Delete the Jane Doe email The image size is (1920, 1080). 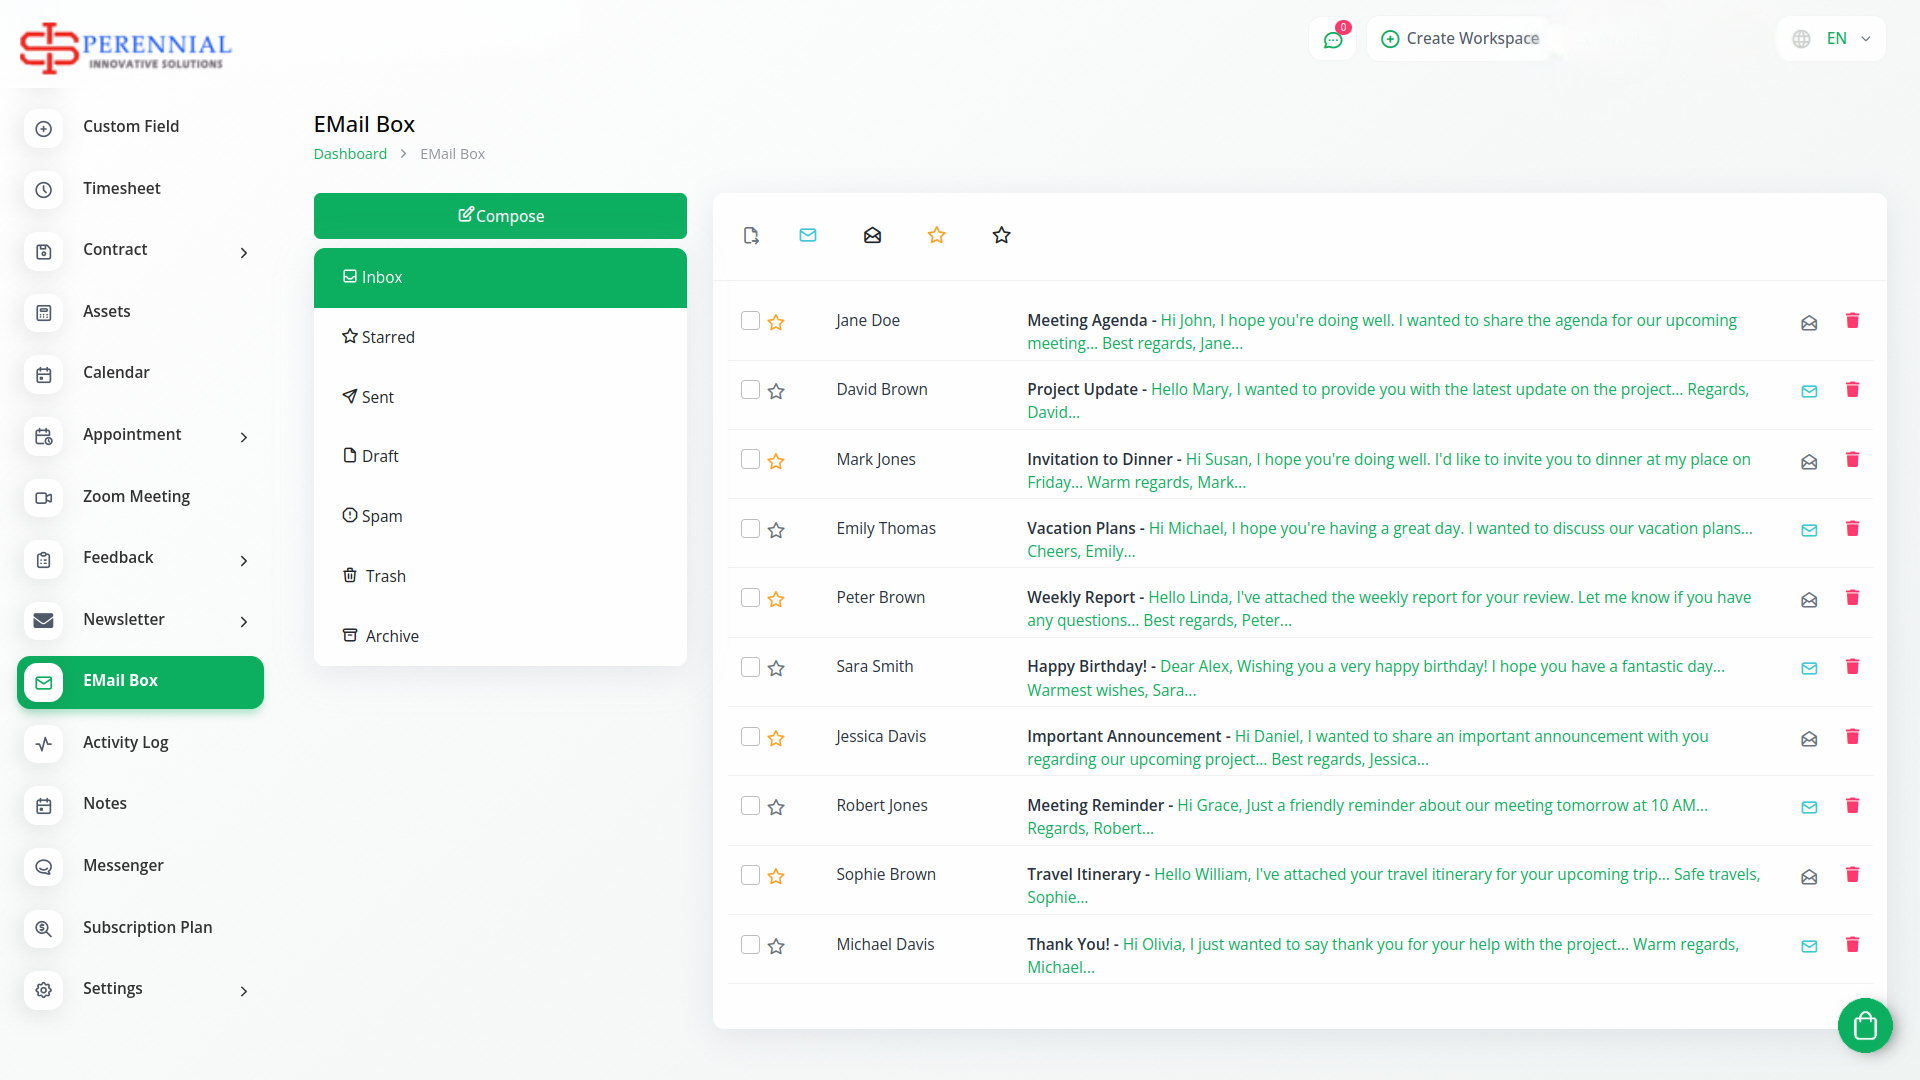[x=1852, y=321]
